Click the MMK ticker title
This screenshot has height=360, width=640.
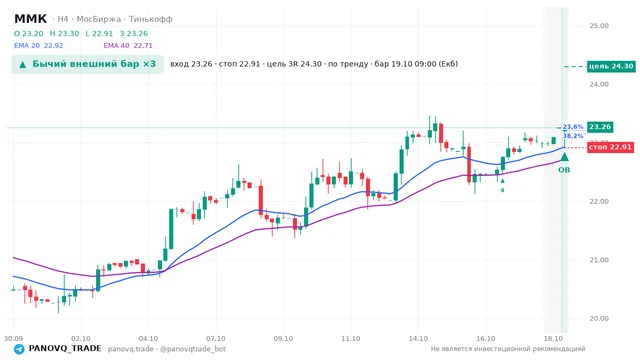pyautogui.click(x=31, y=19)
